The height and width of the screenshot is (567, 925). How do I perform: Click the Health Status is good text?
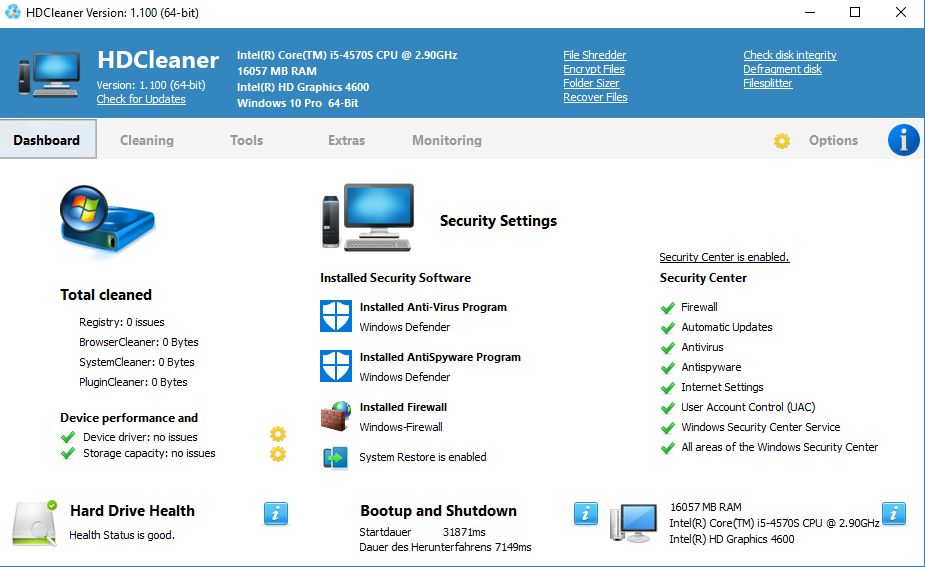(x=122, y=535)
